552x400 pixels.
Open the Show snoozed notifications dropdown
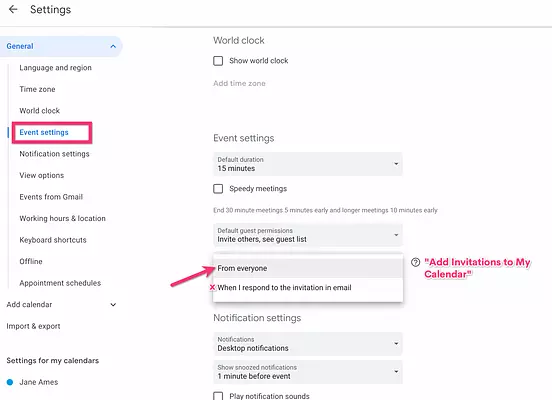pyautogui.click(x=308, y=372)
